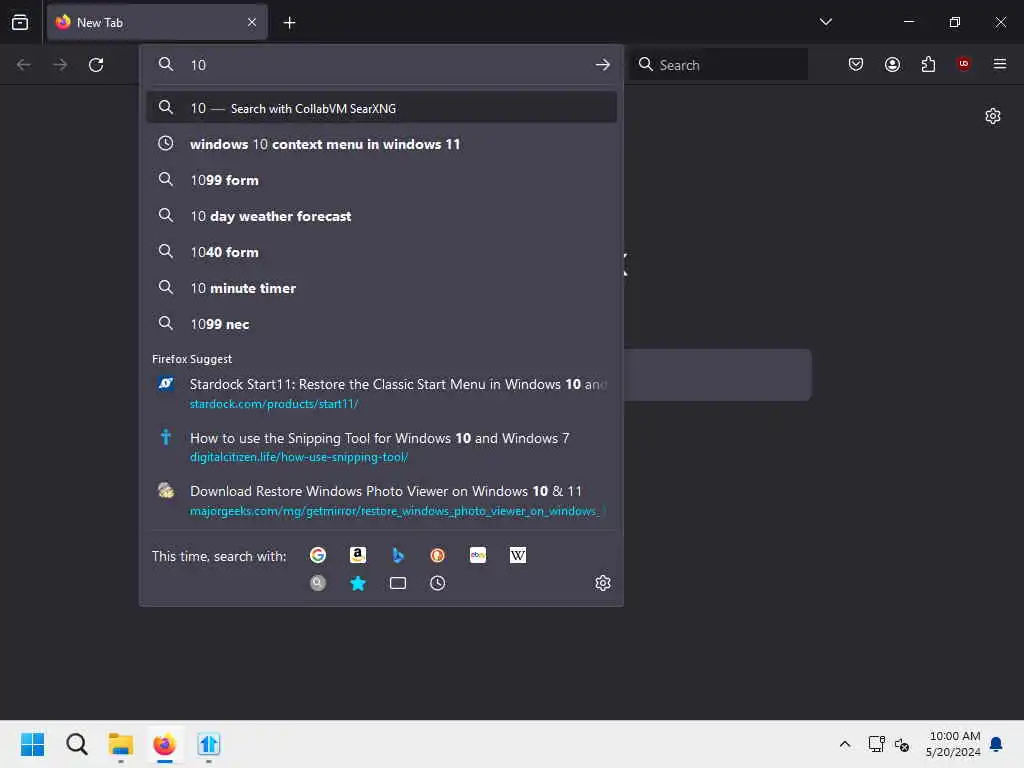The width and height of the screenshot is (1024, 768).
Task: Search open tabs using the tabs icon
Action: (398, 583)
